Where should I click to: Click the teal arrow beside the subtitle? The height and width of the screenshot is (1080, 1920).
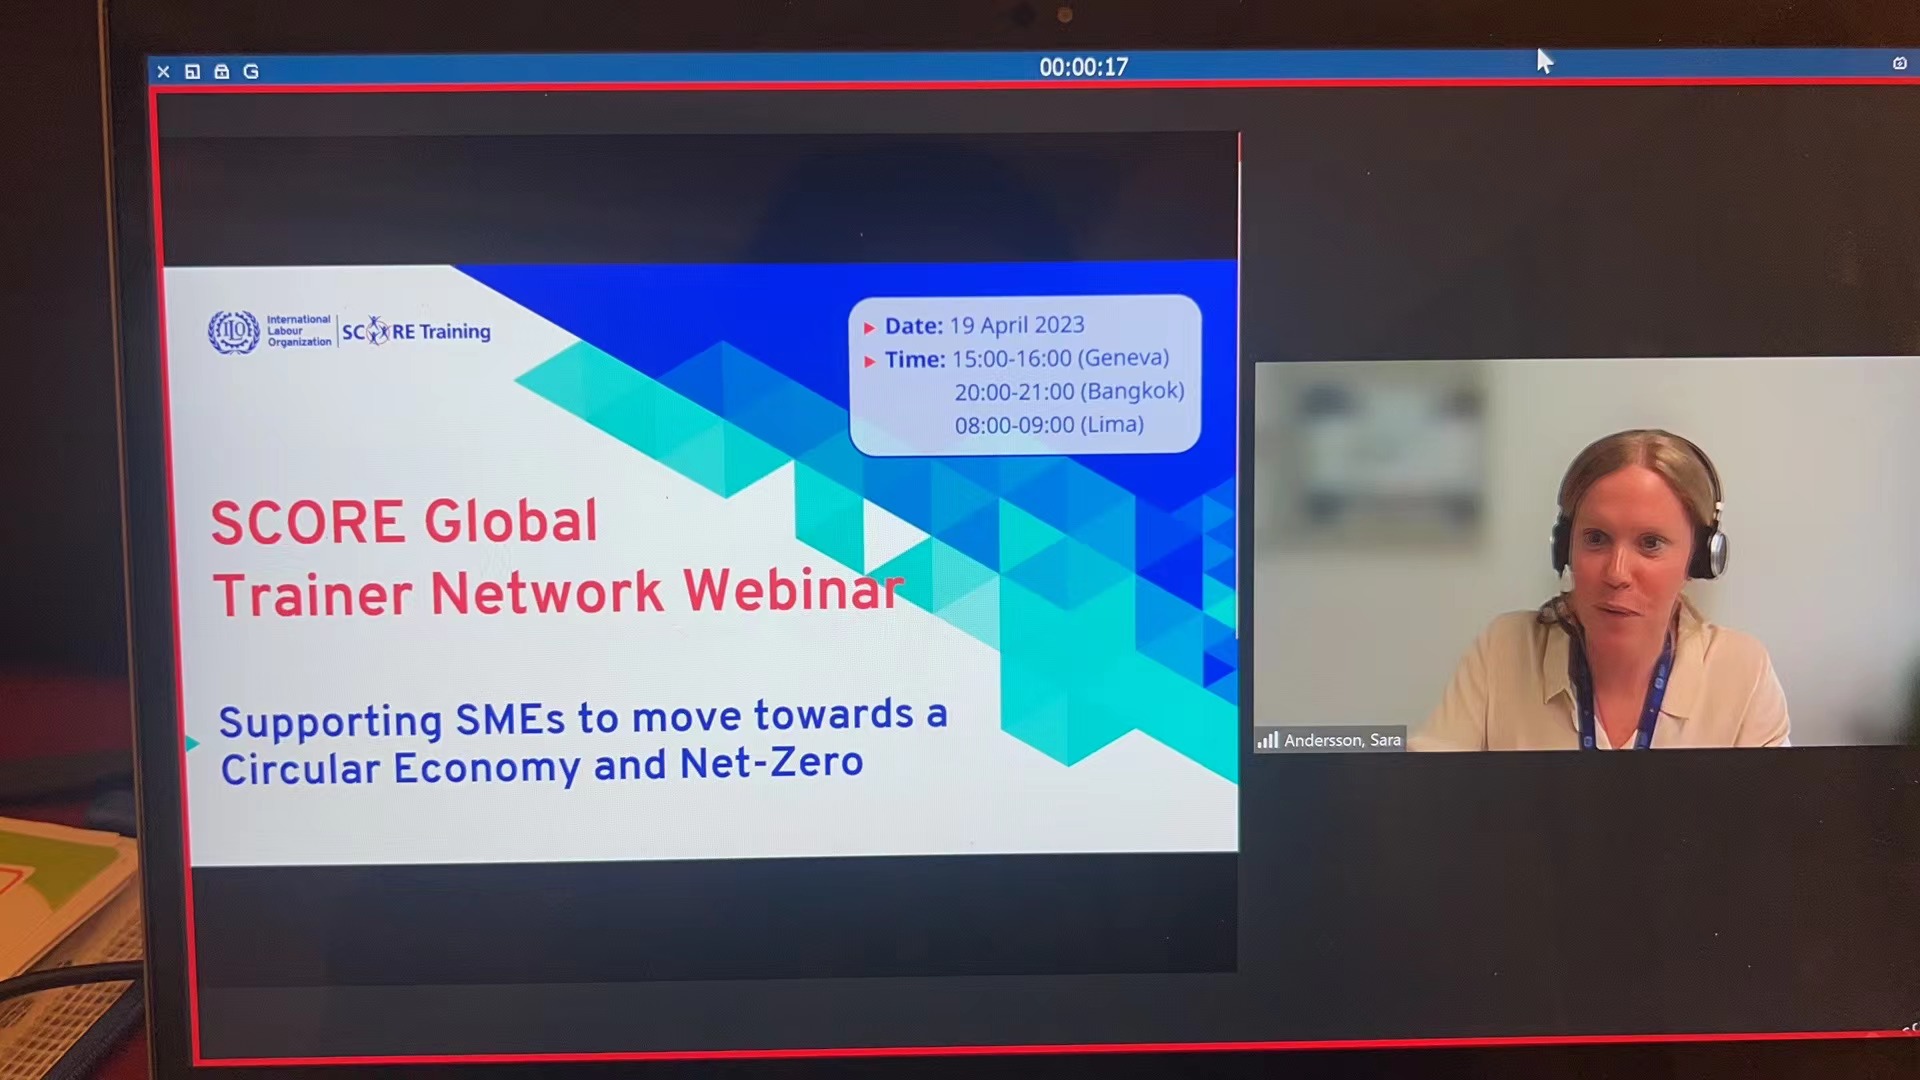pos(192,743)
